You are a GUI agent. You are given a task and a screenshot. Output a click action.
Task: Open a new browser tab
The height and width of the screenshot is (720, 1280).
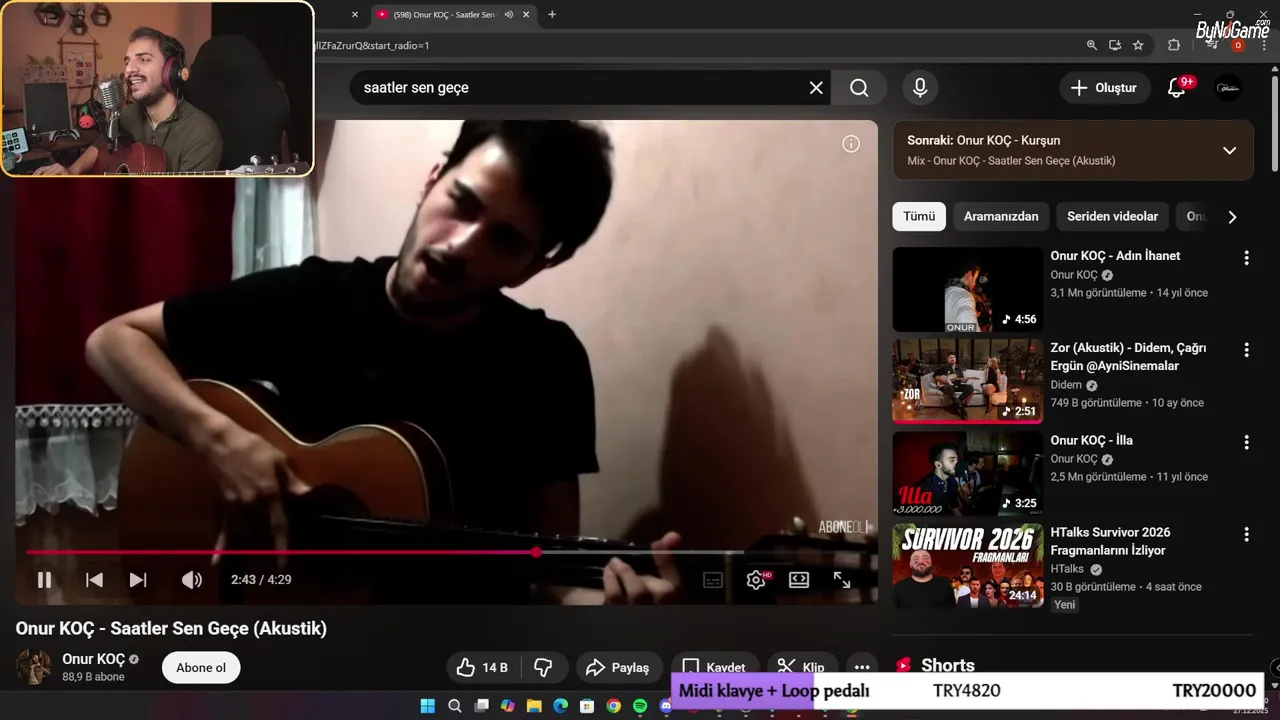(x=552, y=15)
